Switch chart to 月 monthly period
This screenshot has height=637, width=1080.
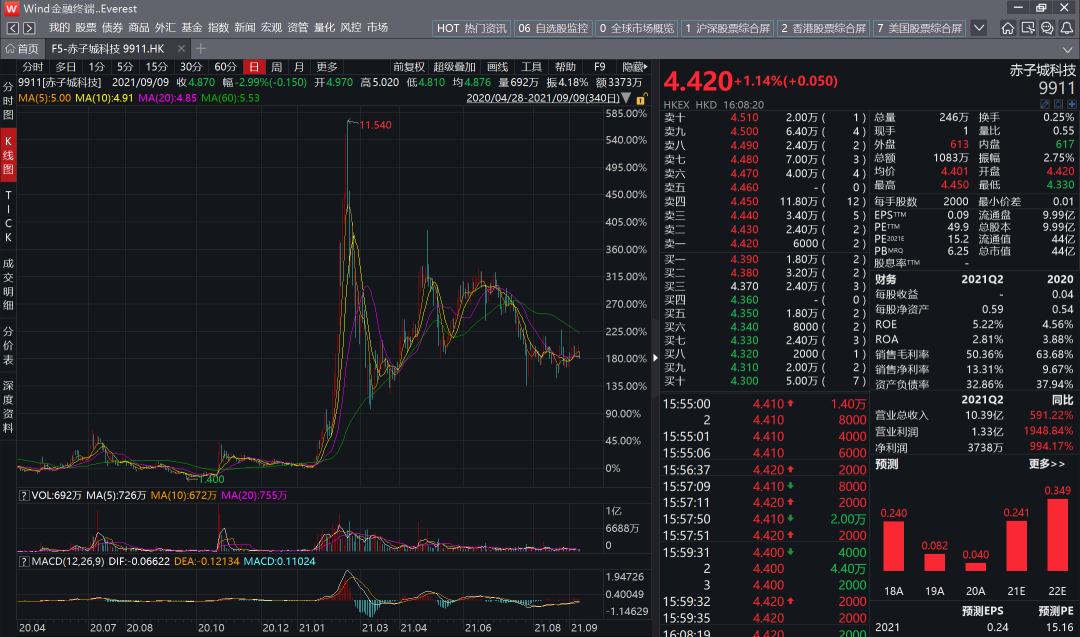coord(299,67)
